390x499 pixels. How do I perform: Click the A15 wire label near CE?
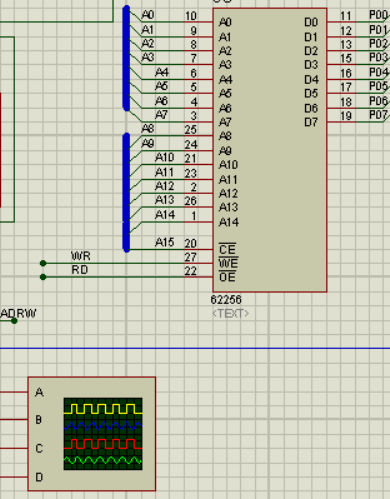165,242
